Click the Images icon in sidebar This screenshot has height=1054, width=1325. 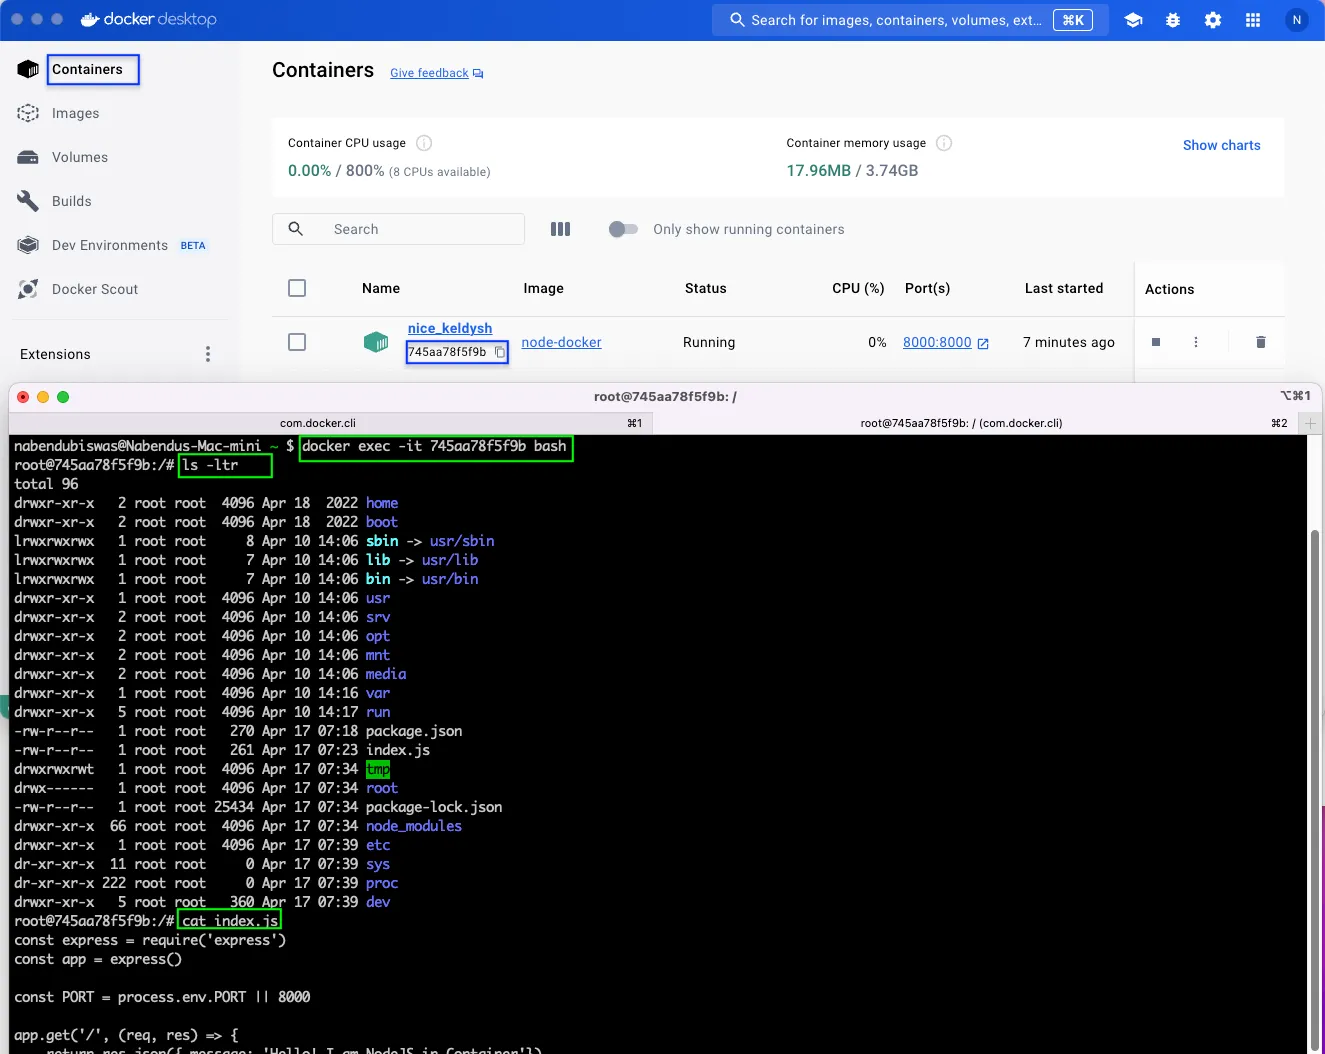click(x=28, y=113)
